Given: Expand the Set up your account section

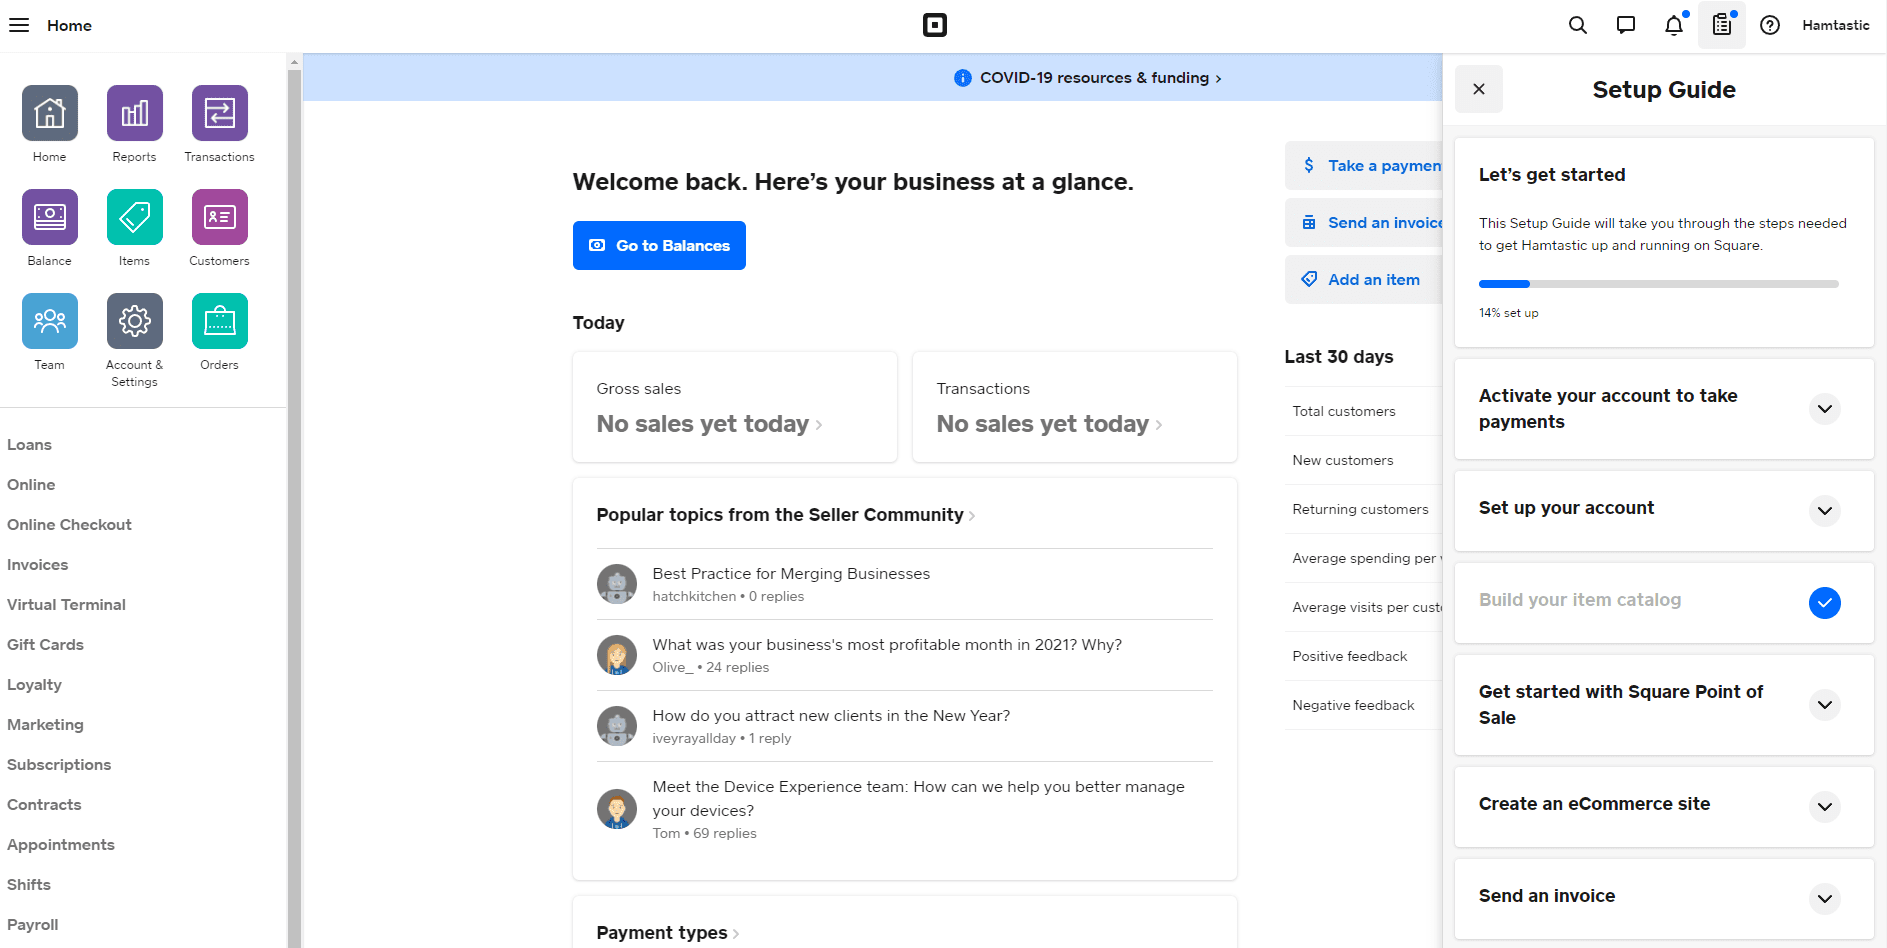Looking at the screenshot, I should point(1824,511).
